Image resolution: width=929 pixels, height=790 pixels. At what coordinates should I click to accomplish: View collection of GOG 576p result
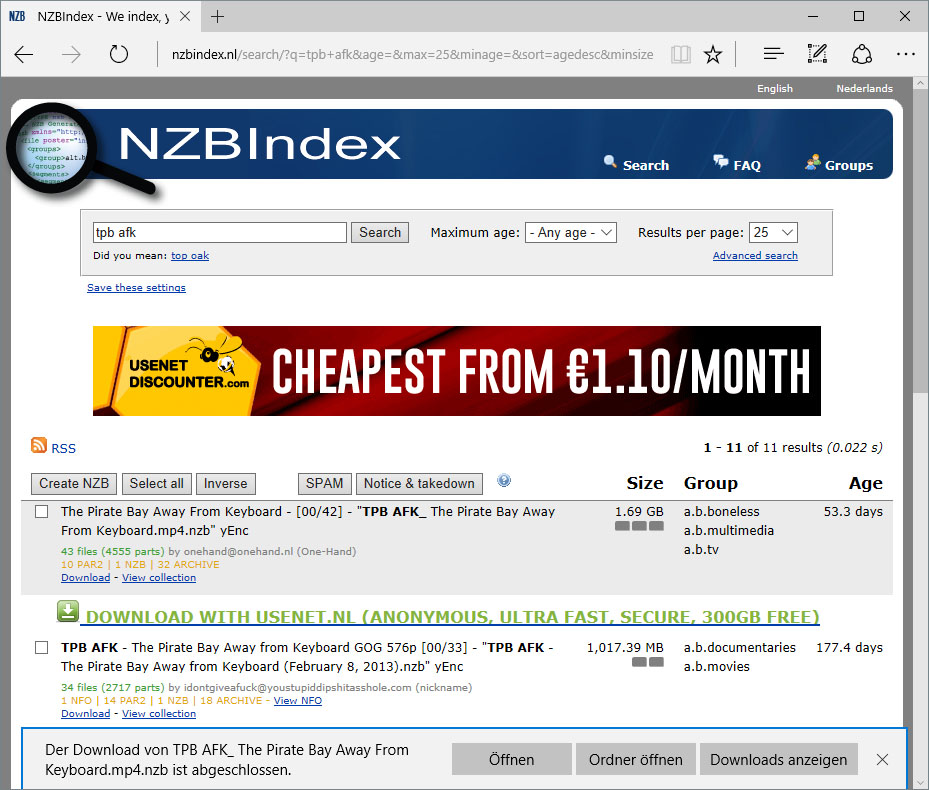tap(159, 714)
